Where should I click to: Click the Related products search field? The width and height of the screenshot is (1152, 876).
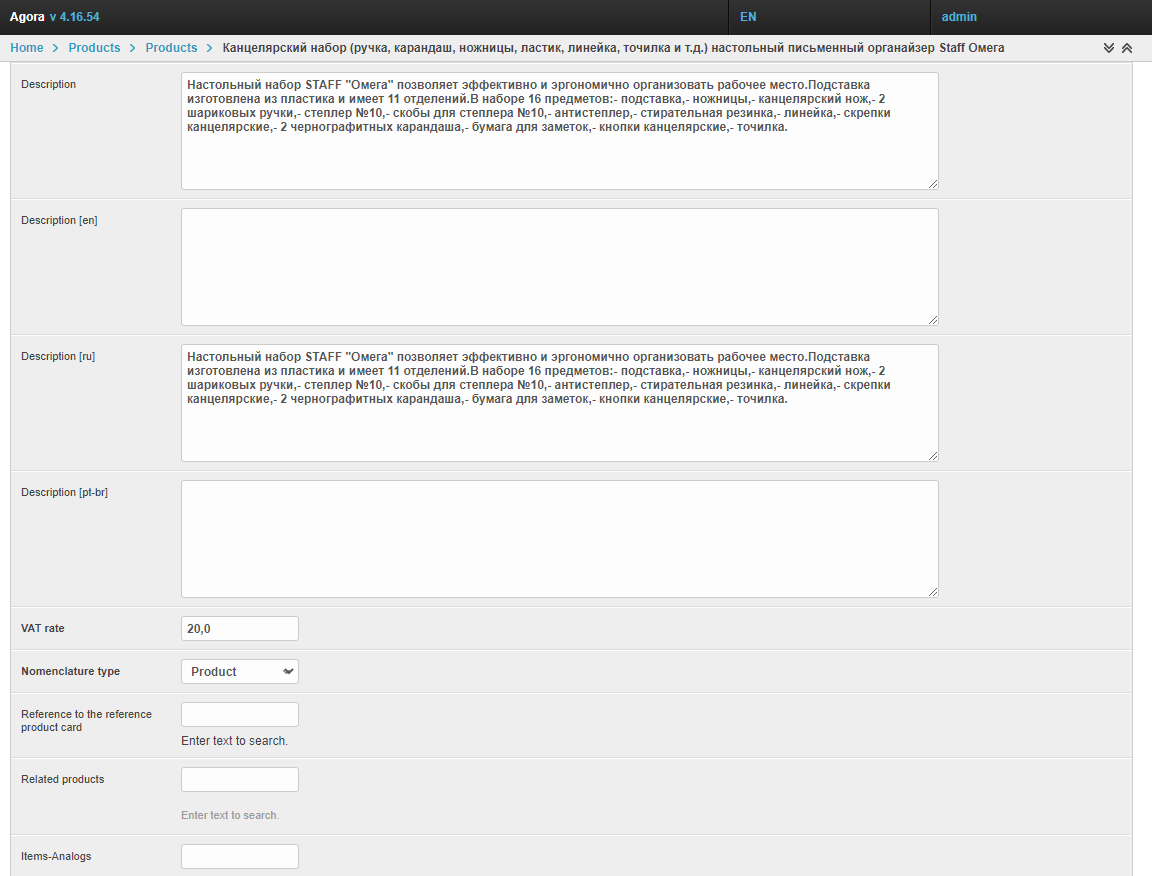(x=239, y=780)
